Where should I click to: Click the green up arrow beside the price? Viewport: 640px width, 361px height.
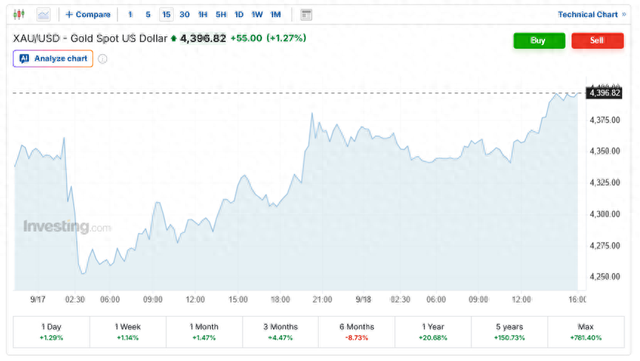pyautogui.click(x=173, y=38)
